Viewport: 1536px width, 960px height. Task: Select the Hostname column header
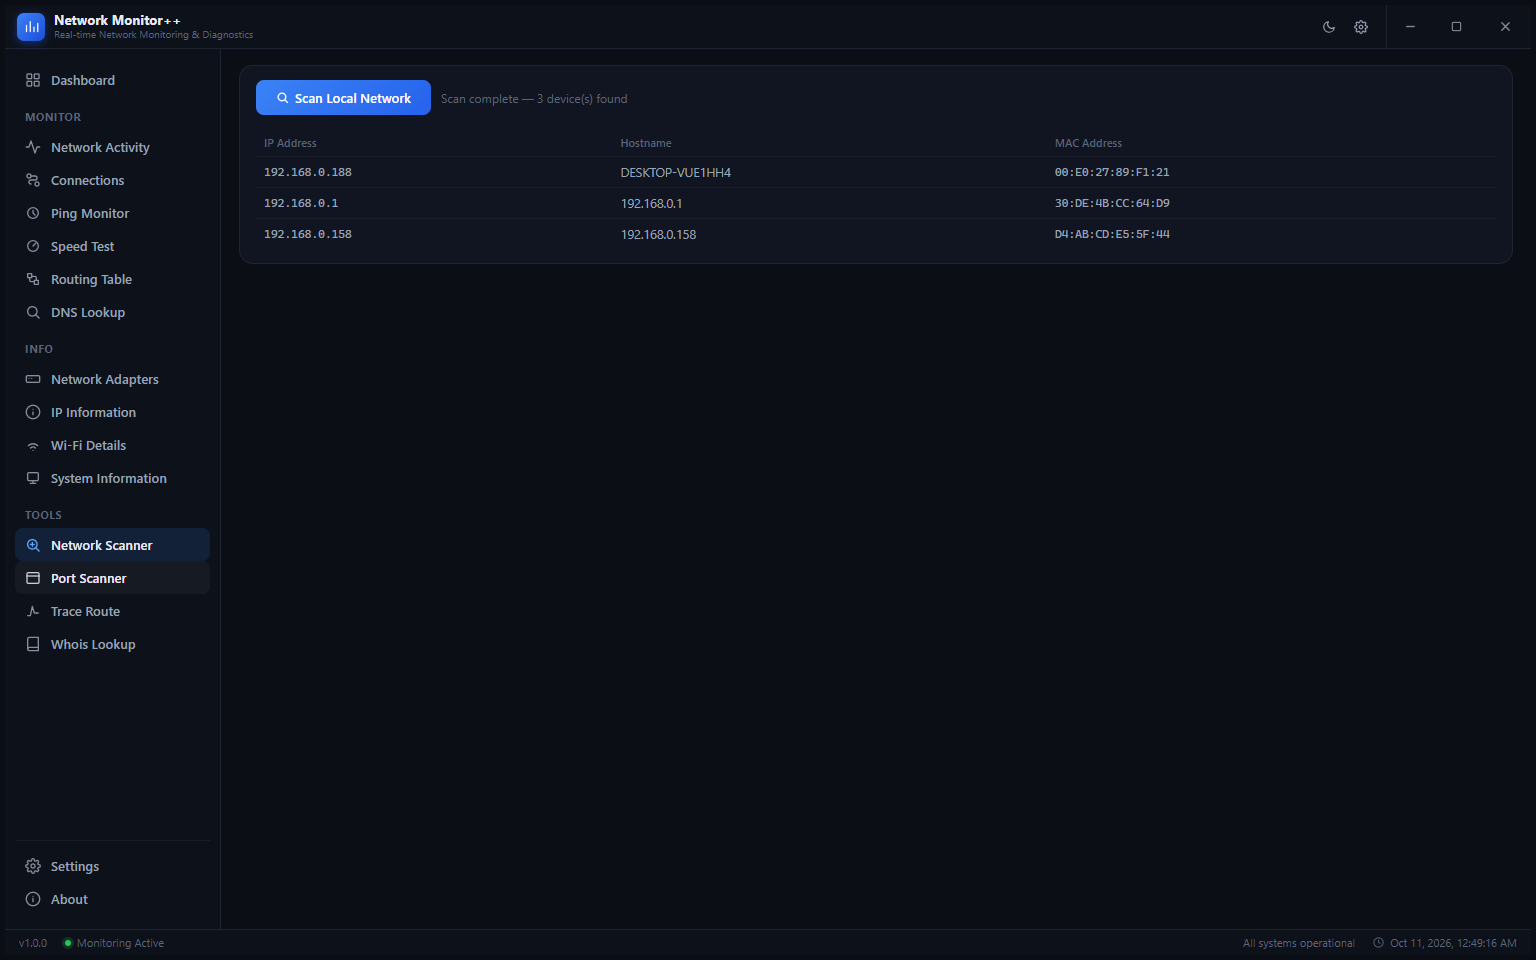click(x=646, y=143)
